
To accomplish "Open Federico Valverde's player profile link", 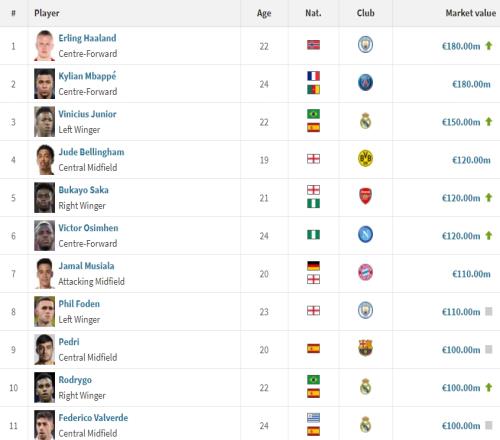I will click(x=93, y=418).
